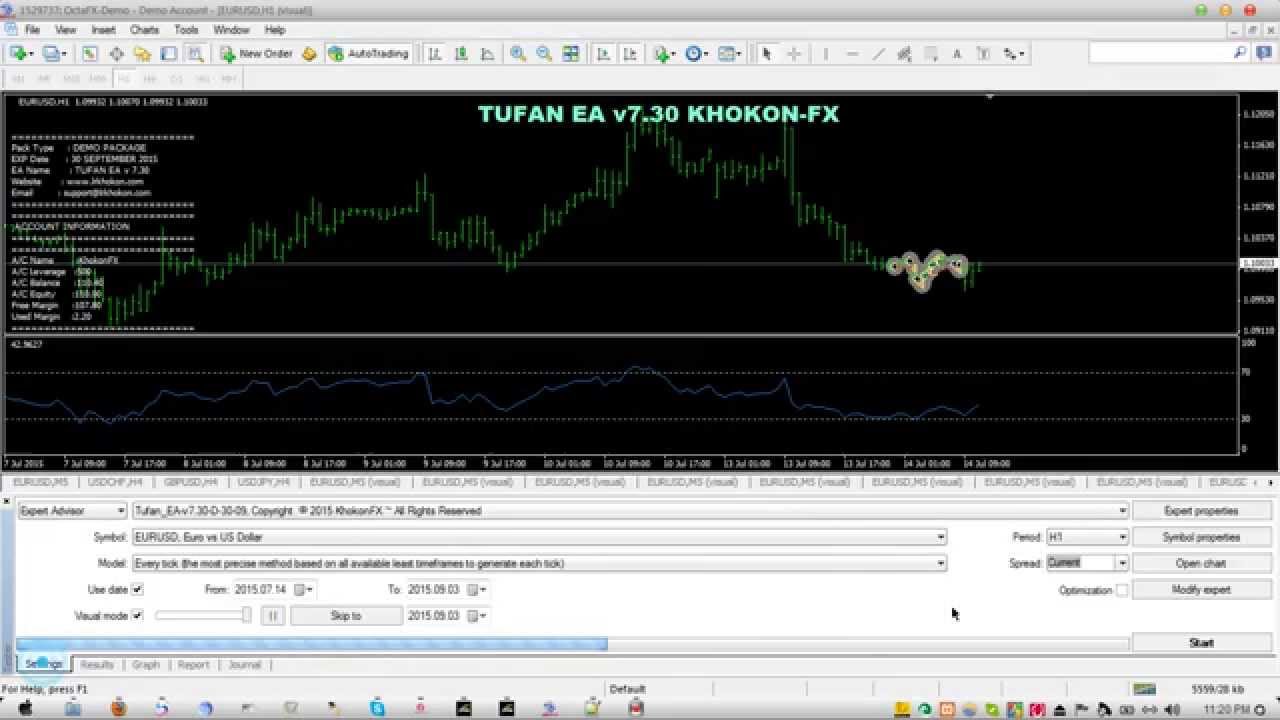Viewport: 1280px width, 720px height.
Task: Enable auto scroll chart icon
Action: coord(603,54)
